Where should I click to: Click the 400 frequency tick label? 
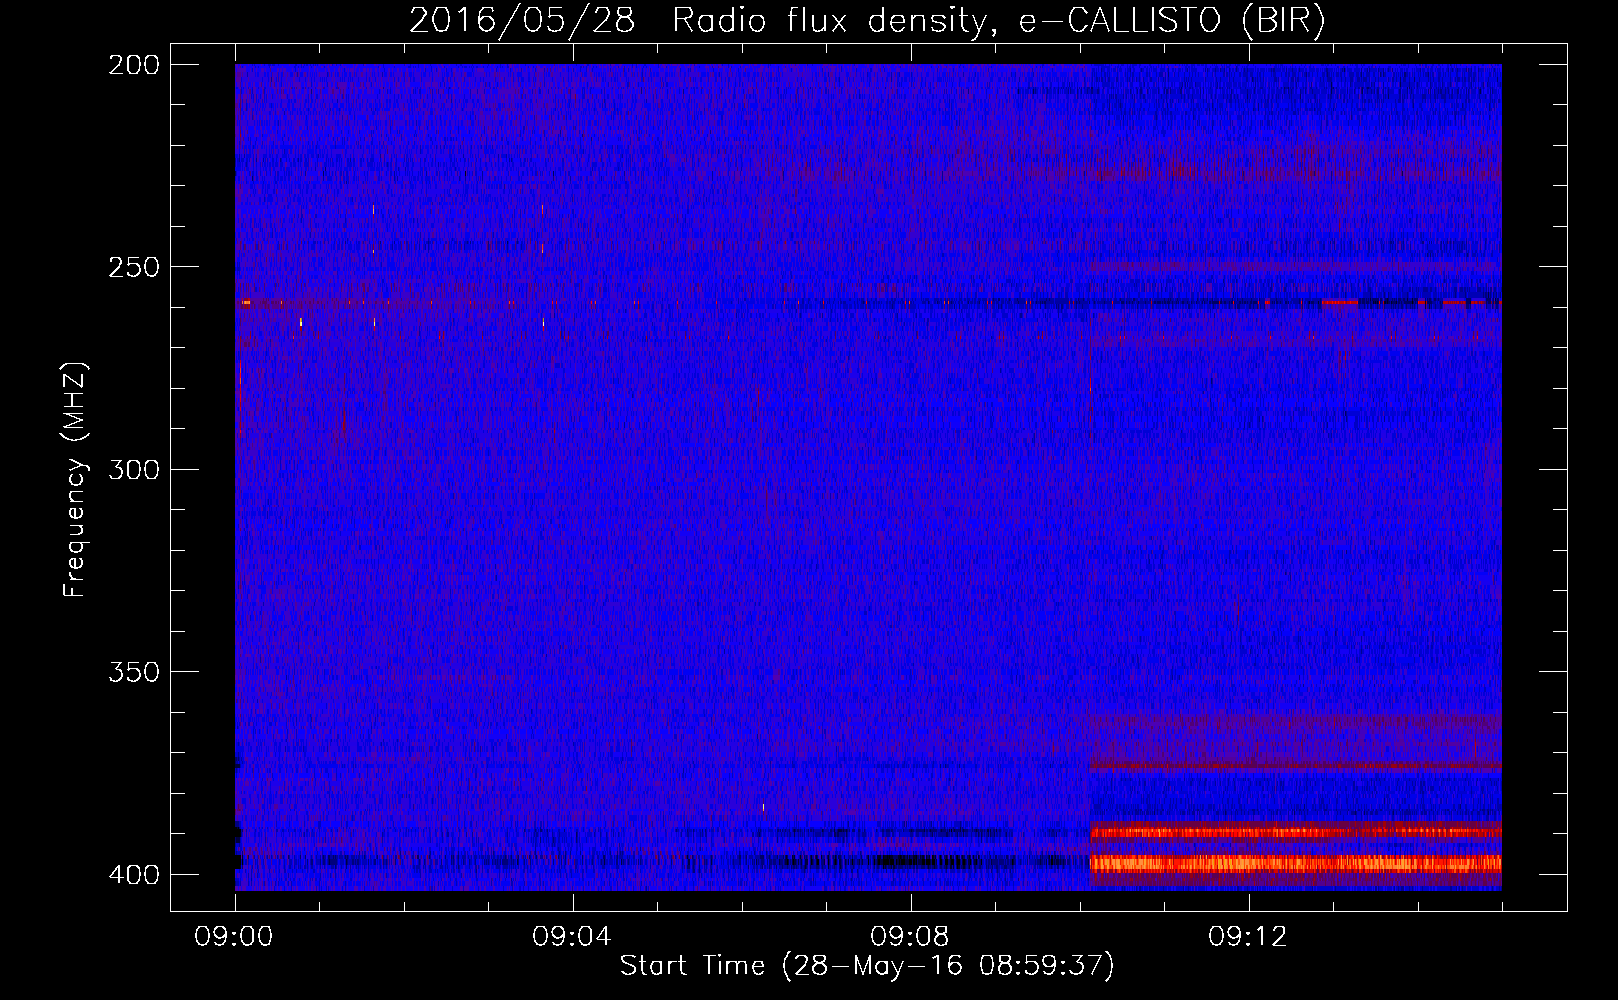pyautogui.click(x=134, y=874)
